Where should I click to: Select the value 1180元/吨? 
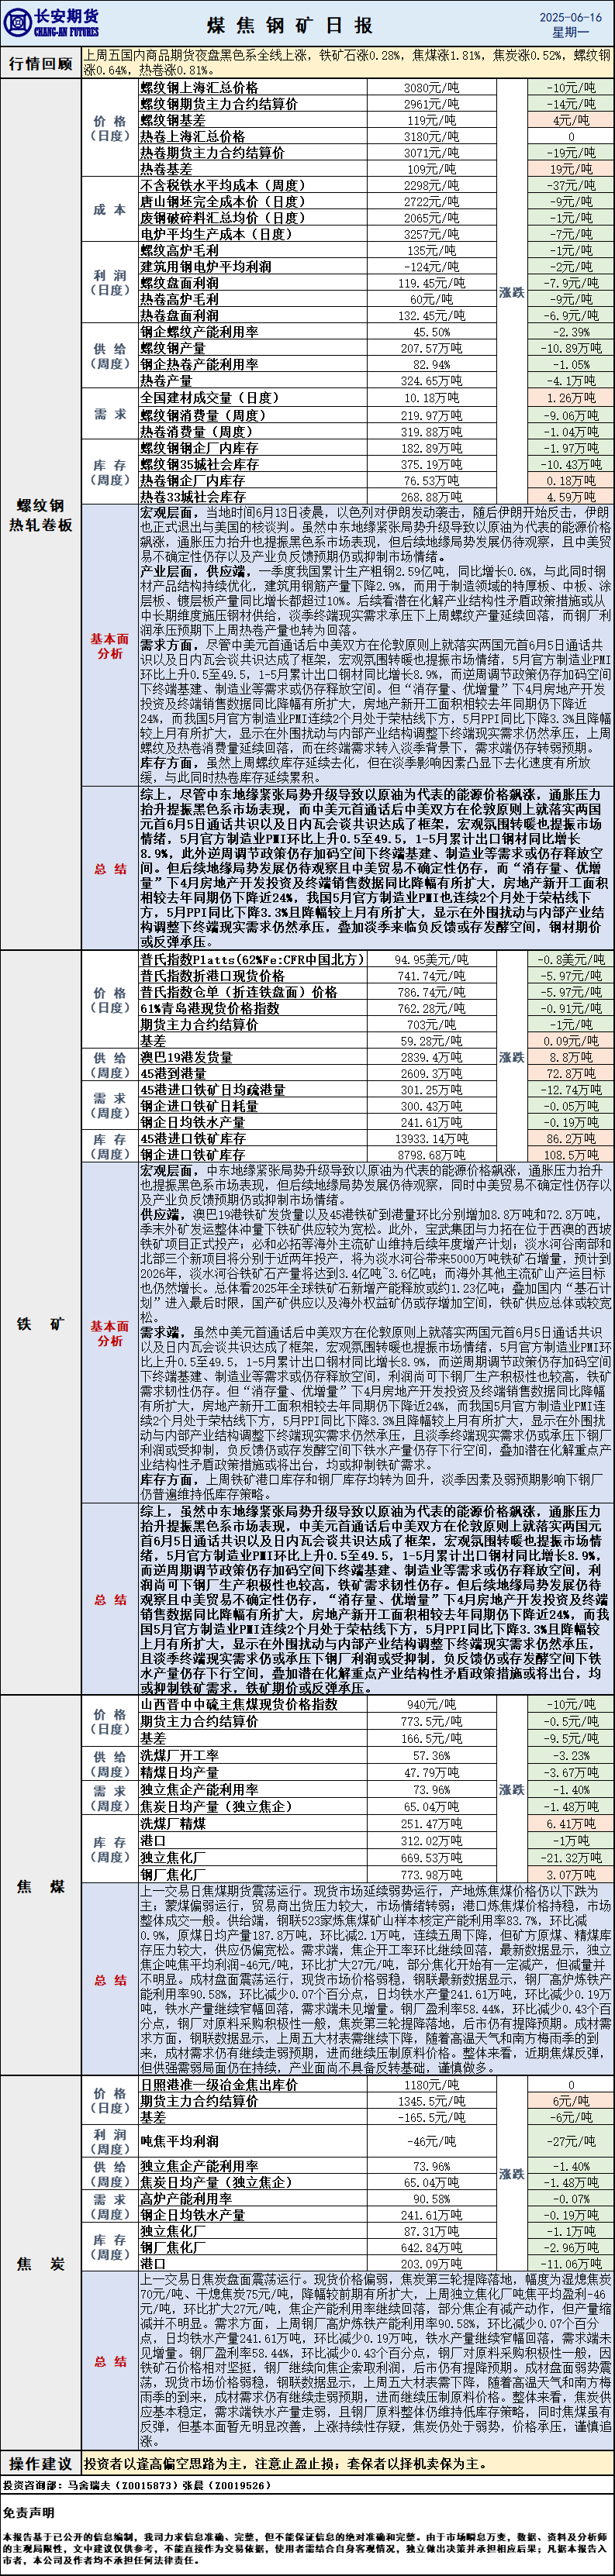[x=431, y=2086]
